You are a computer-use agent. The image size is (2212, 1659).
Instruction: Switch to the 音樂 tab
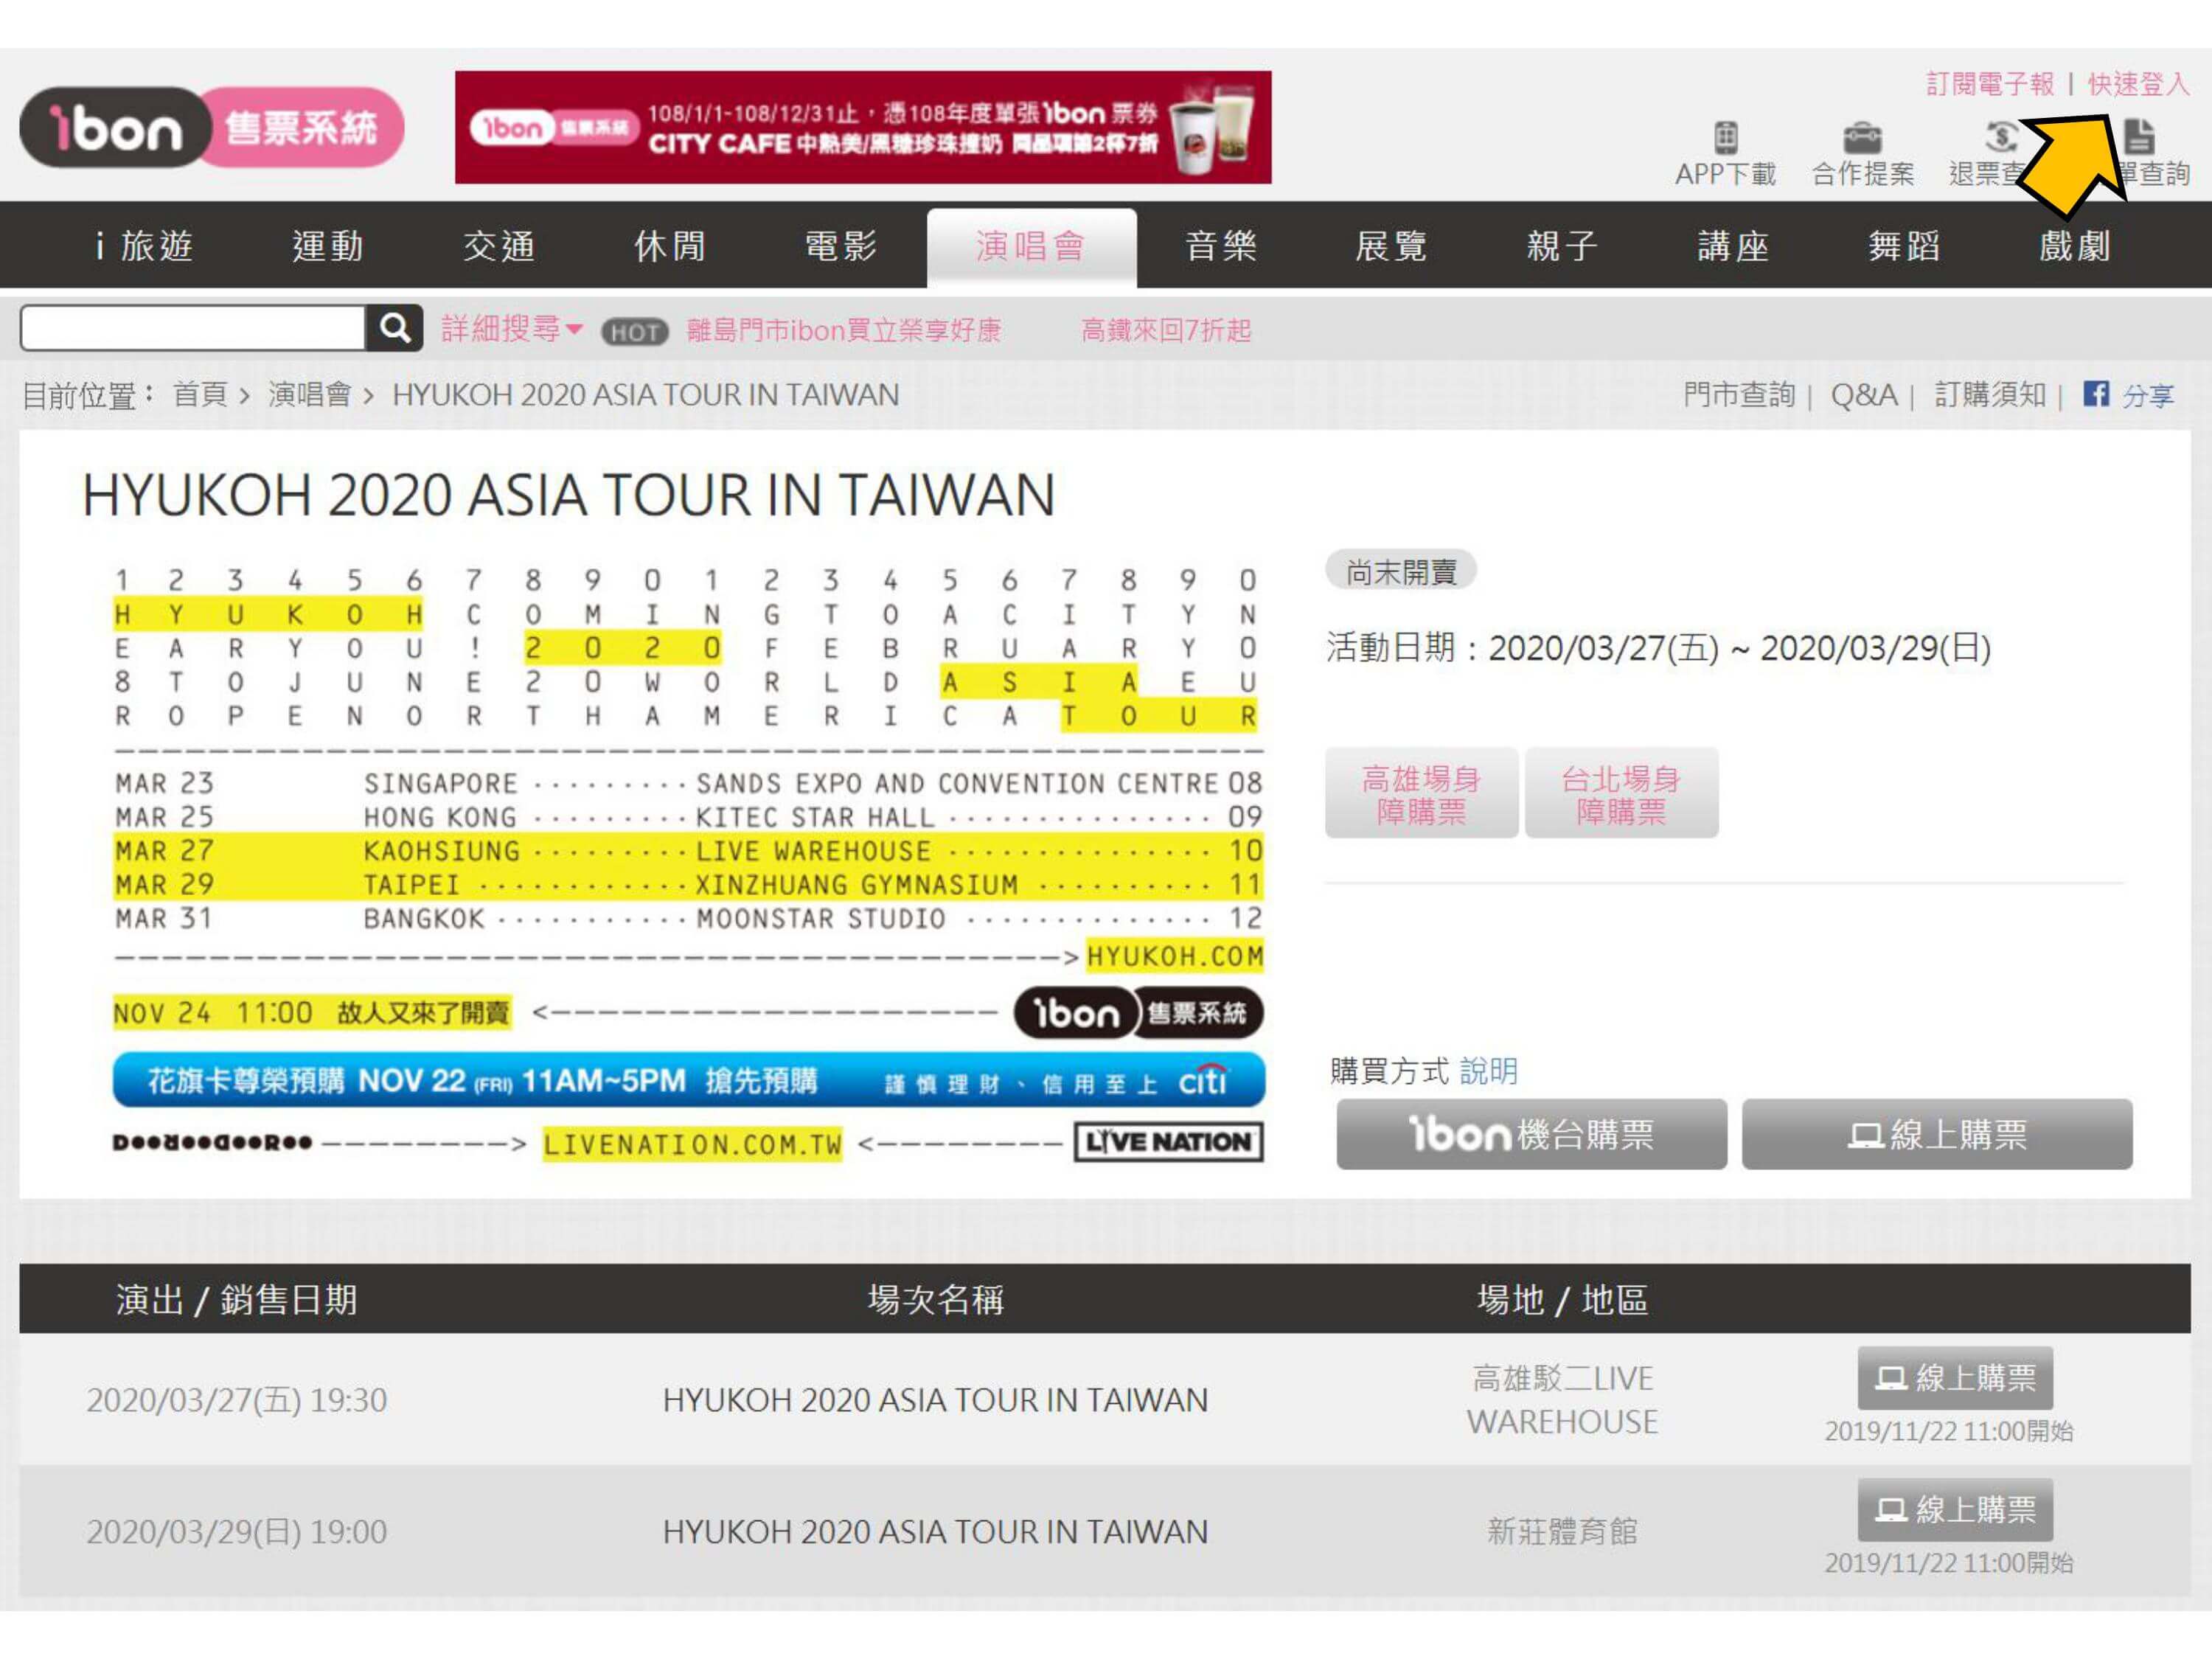pos(1220,246)
